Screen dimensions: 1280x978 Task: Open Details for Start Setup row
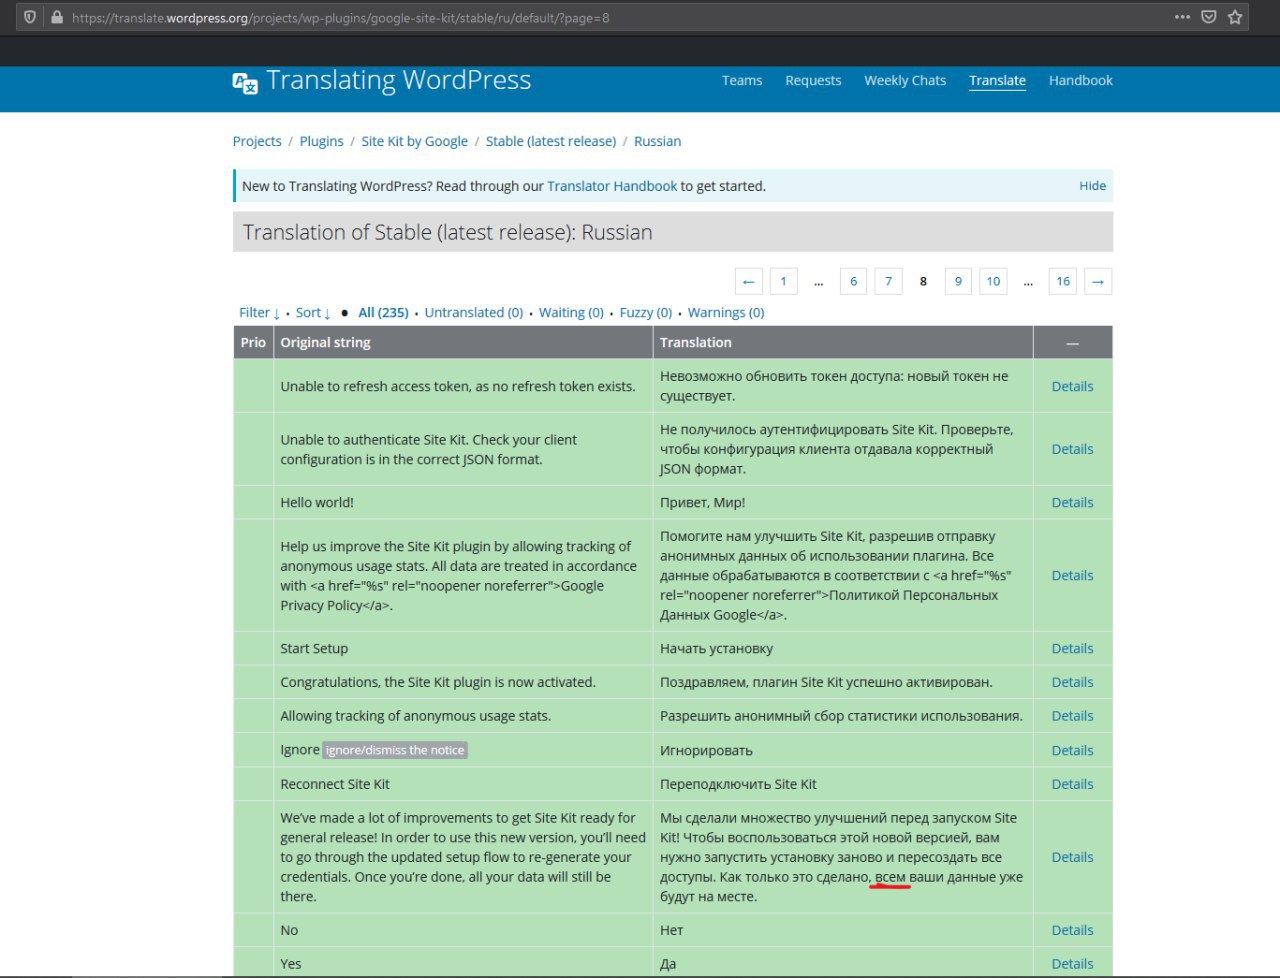tap(1072, 648)
